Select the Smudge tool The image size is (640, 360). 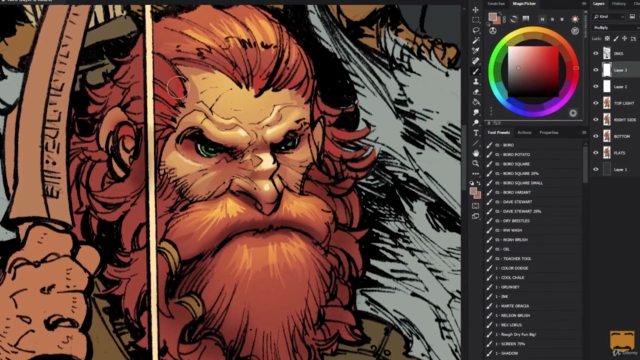click(x=476, y=112)
